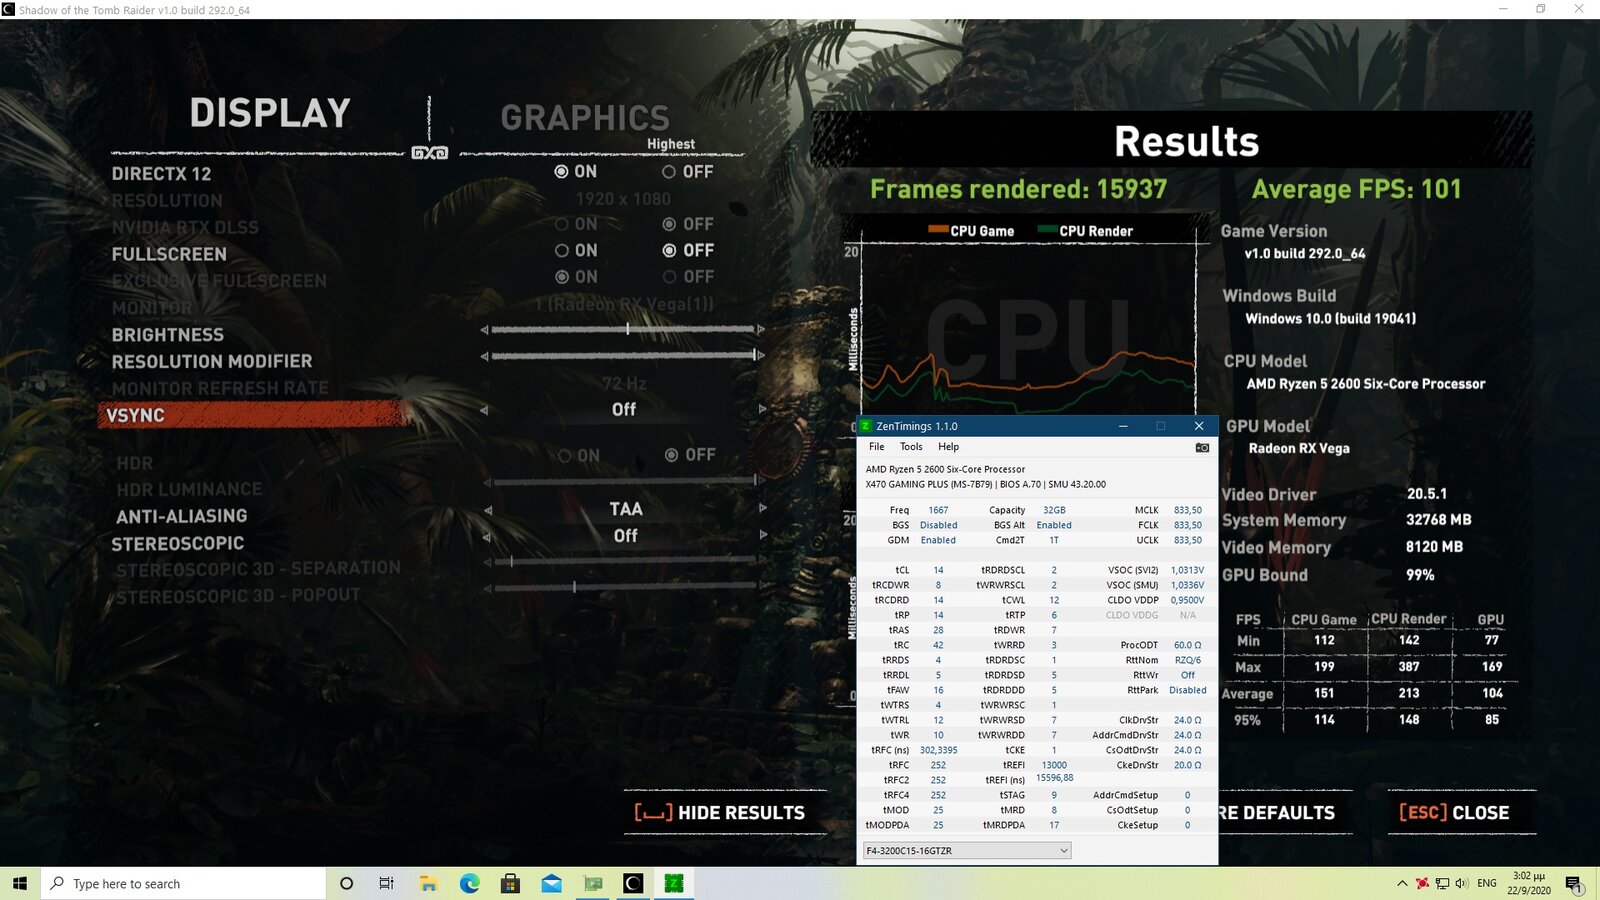The height and width of the screenshot is (900, 1600).
Task: Open Microsoft Store from the taskbar
Action: click(510, 883)
